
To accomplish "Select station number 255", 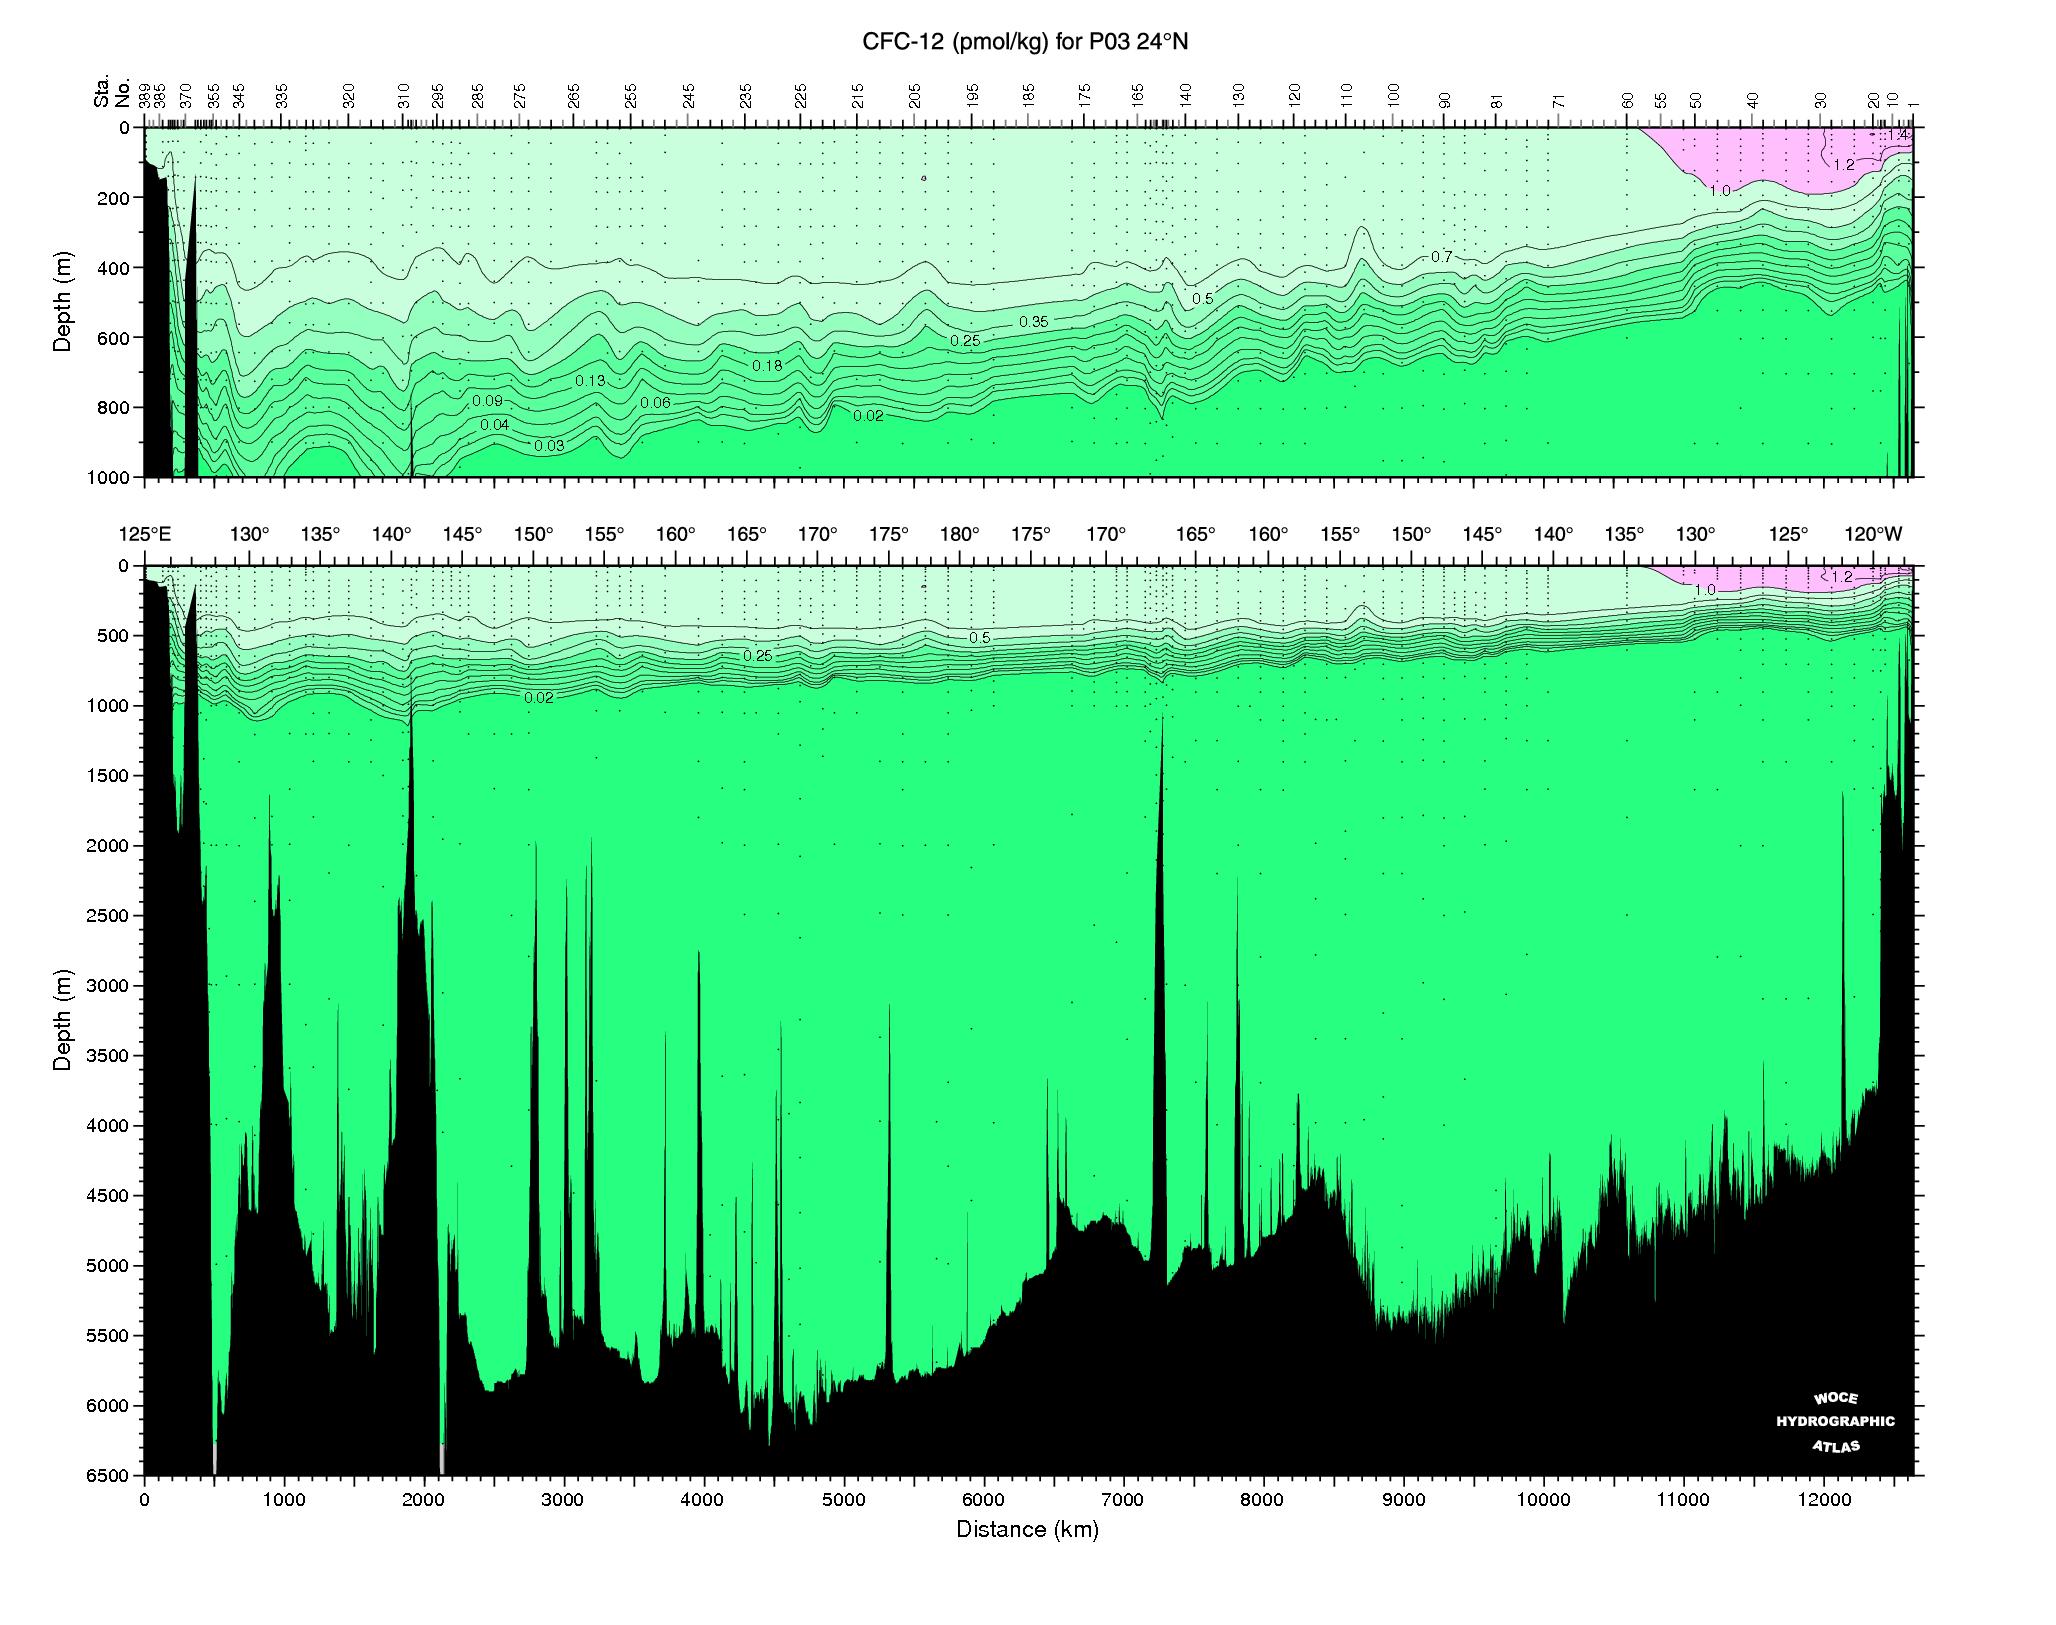I will coord(631,96).
